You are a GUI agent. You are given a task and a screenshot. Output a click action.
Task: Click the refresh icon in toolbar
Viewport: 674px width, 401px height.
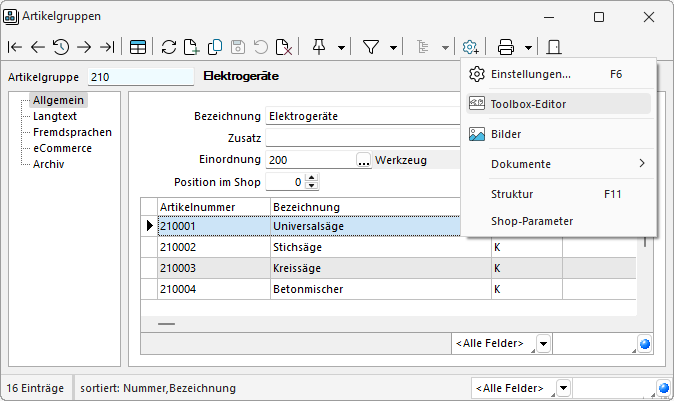pos(169,47)
